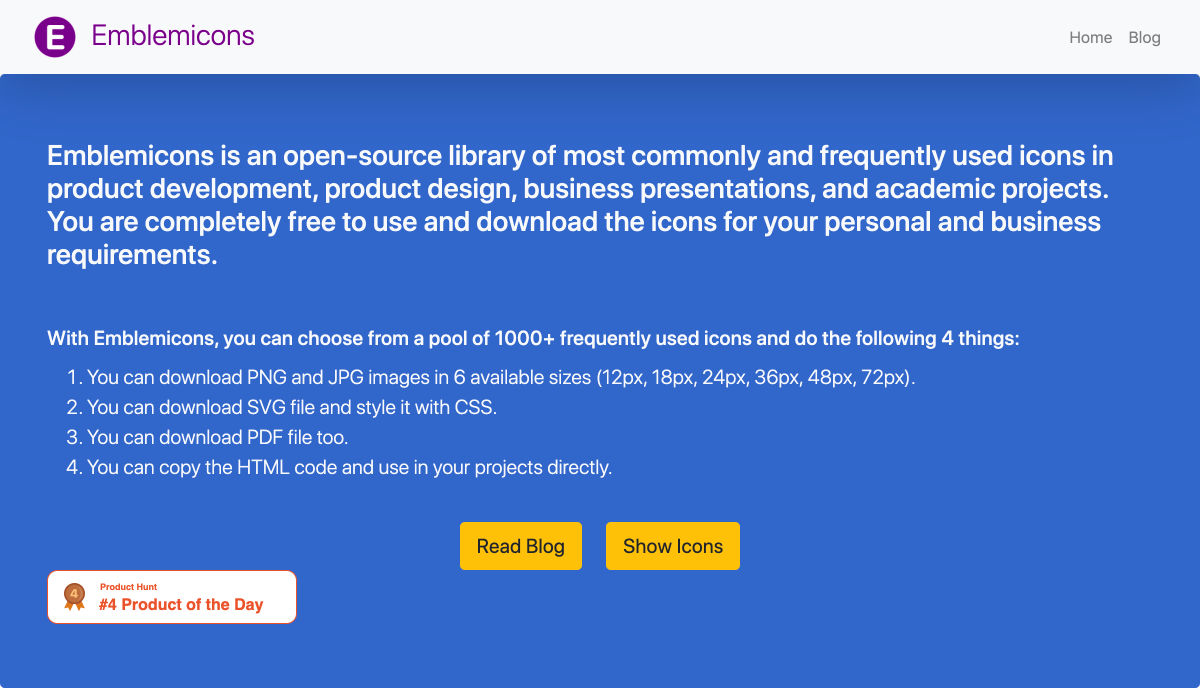Viewport: 1200px width, 698px height.
Task: Click the #4 Product of the Day text
Action: pyautogui.click(x=181, y=604)
